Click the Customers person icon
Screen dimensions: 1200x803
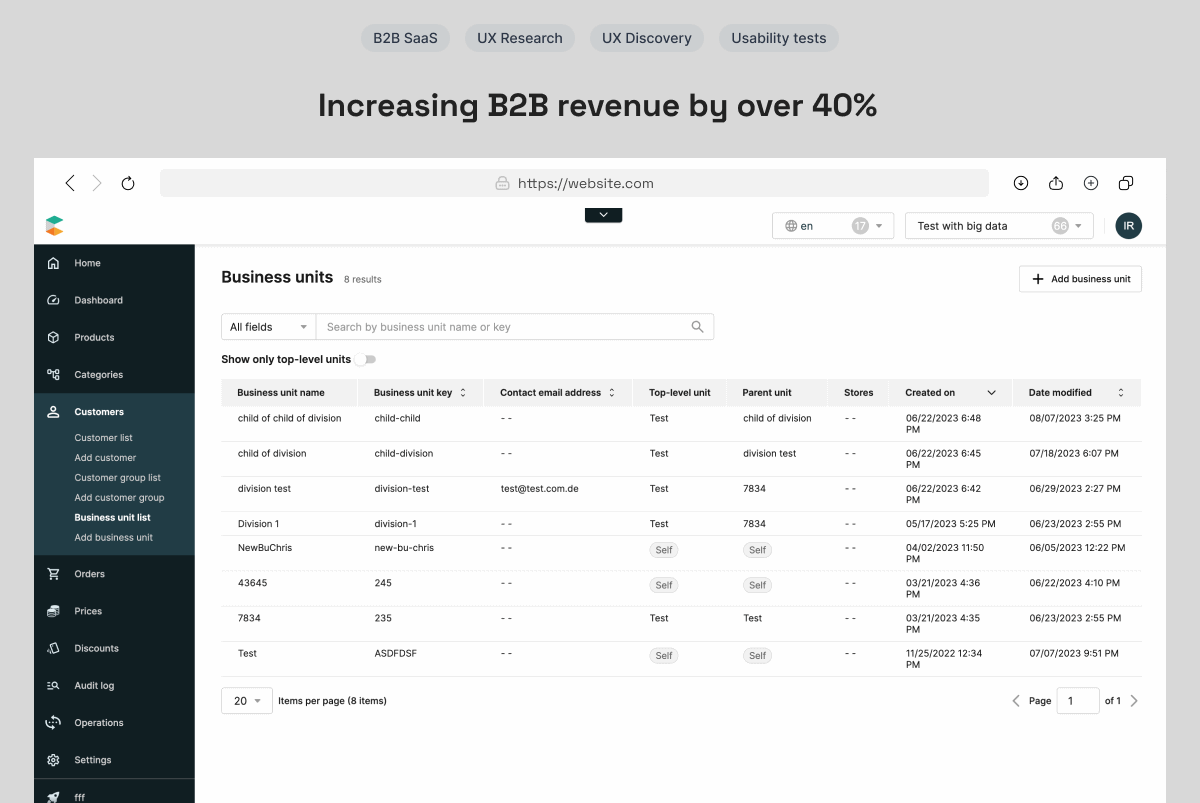pyautogui.click(x=53, y=412)
